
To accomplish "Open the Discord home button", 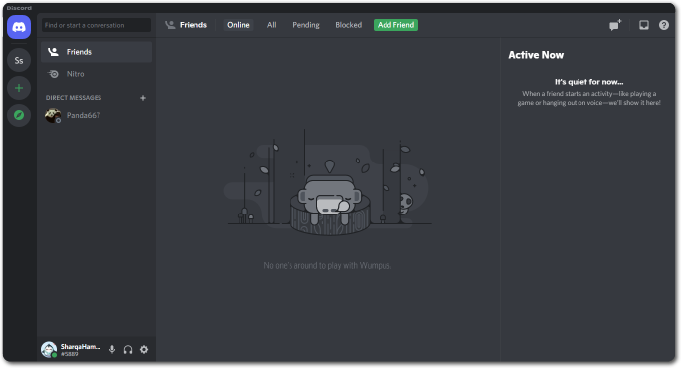I will point(19,27).
